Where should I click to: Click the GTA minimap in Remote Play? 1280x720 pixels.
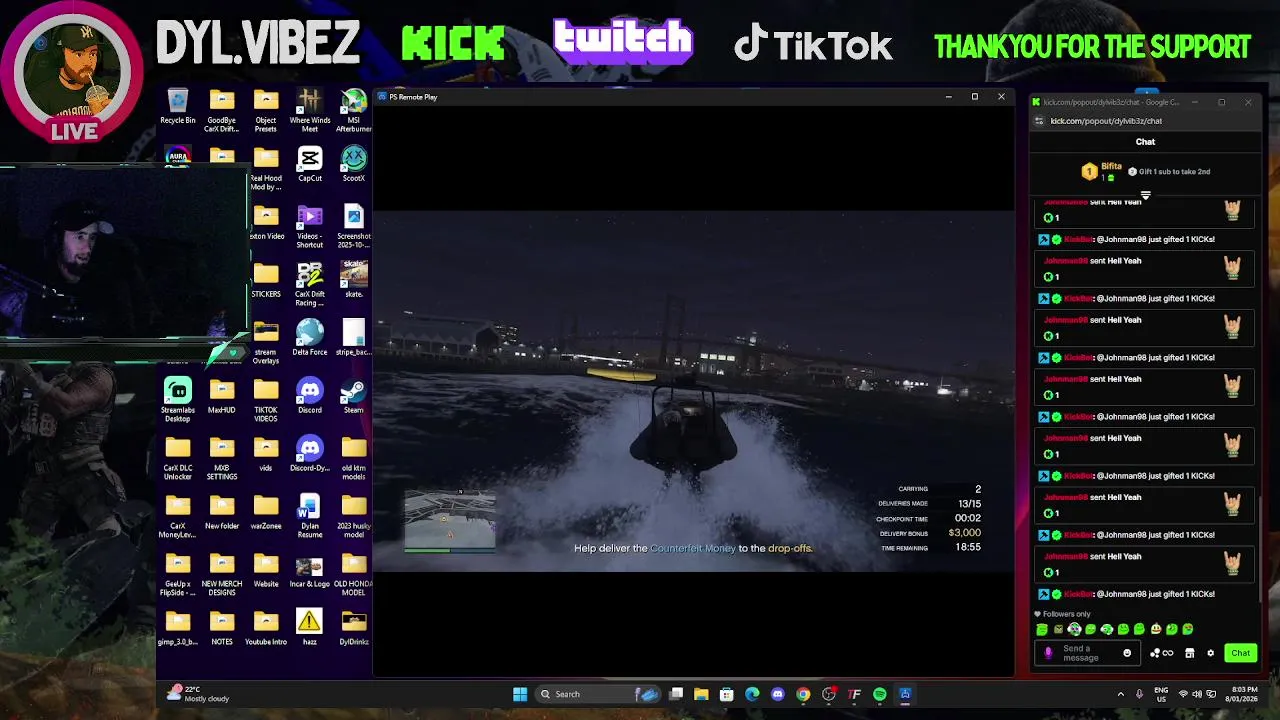coord(449,520)
